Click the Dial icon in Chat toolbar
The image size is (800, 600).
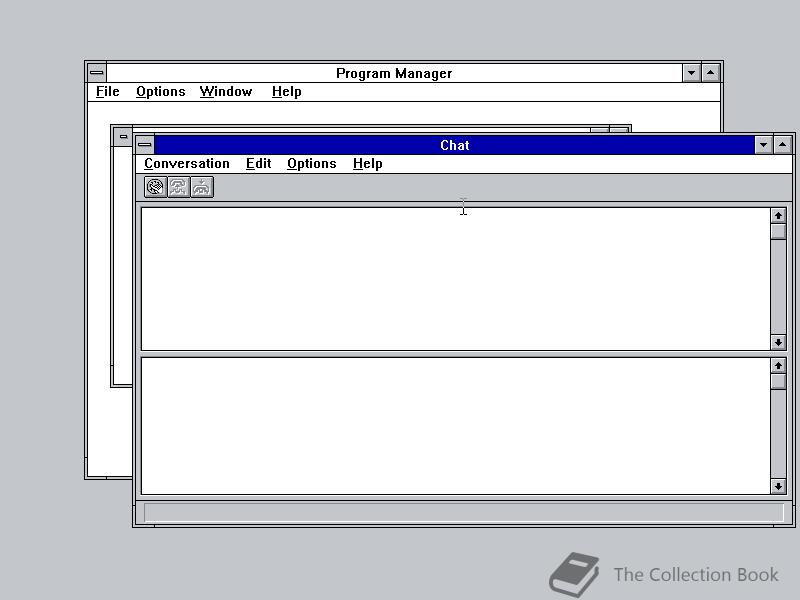(x=156, y=187)
